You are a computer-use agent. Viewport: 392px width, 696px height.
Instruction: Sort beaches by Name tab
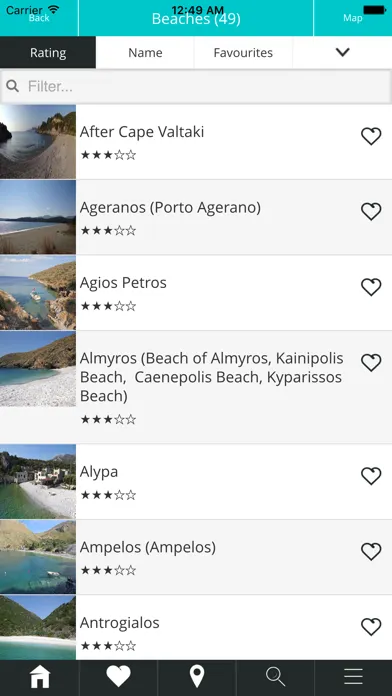pyautogui.click(x=145, y=52)
